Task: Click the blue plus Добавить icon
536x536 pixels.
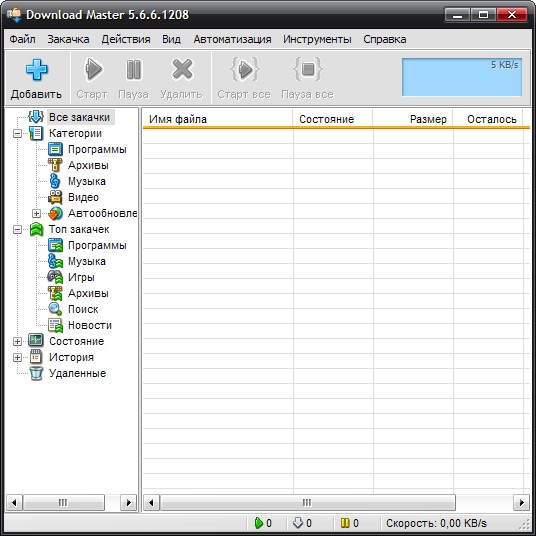Action: pos(37,70)
